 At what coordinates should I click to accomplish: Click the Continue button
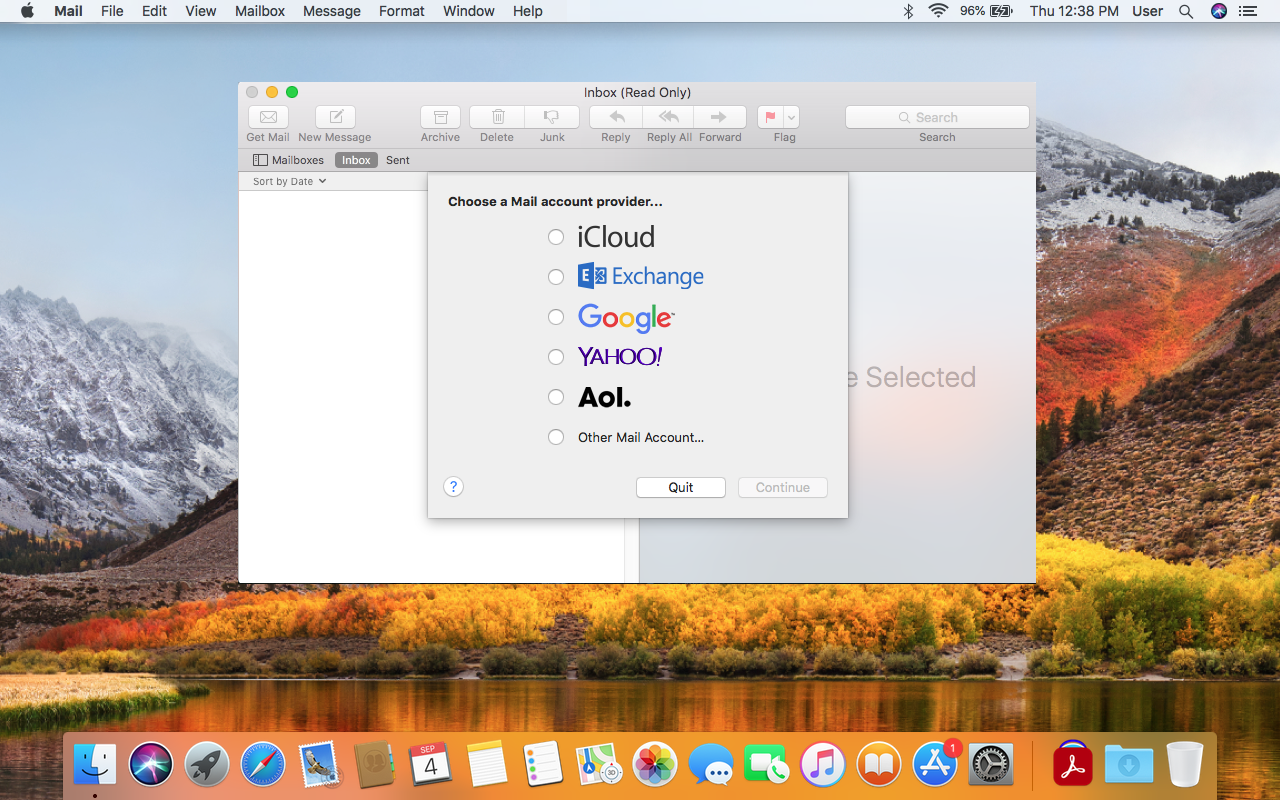tap(783, 488)
